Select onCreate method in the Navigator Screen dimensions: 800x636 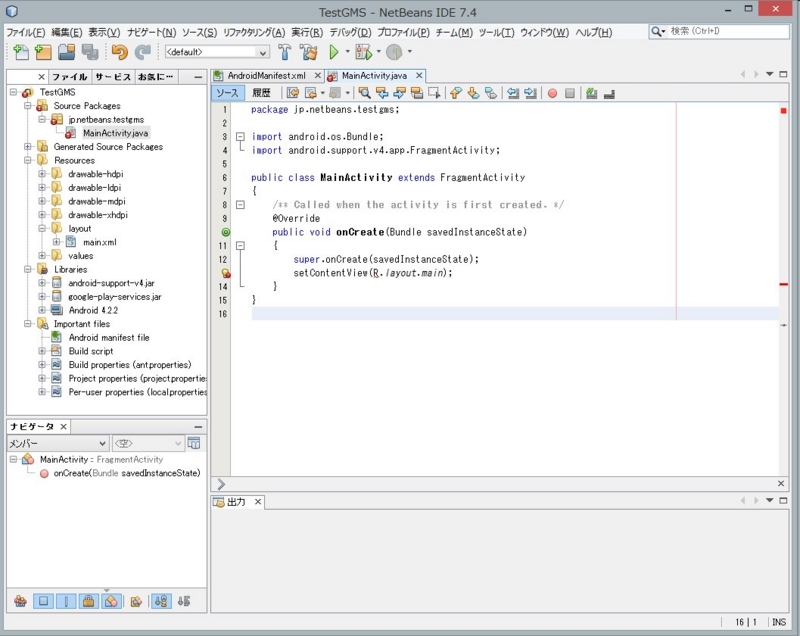coord(127,473)
